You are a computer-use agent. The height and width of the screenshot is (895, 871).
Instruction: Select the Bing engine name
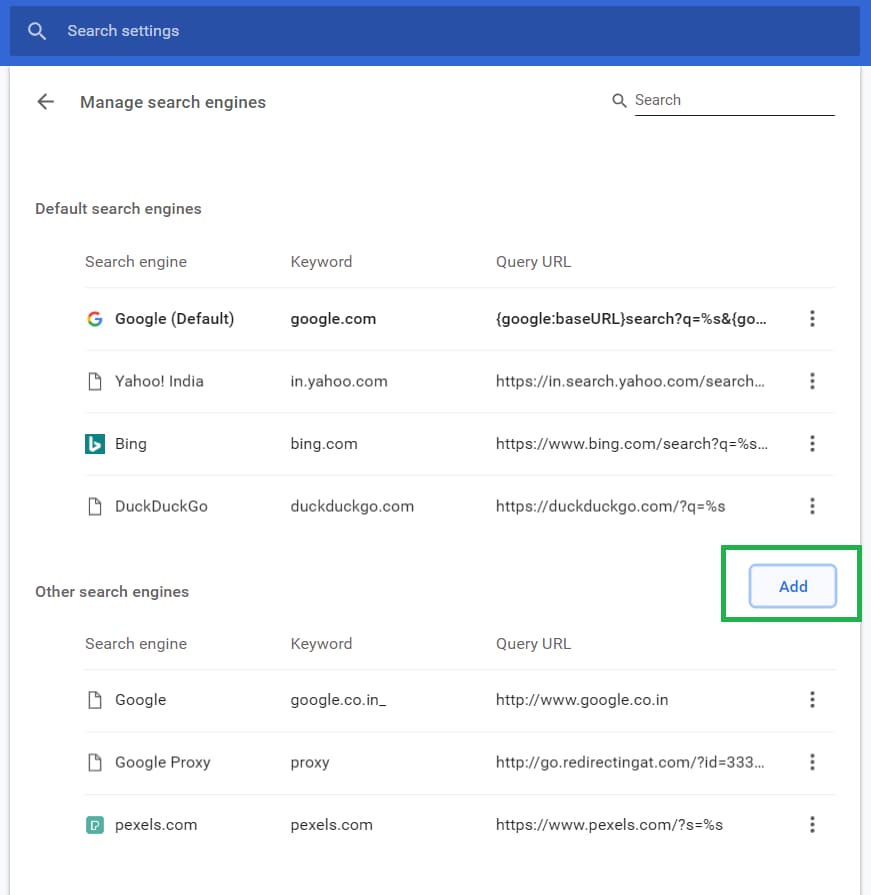click(131, 444)
